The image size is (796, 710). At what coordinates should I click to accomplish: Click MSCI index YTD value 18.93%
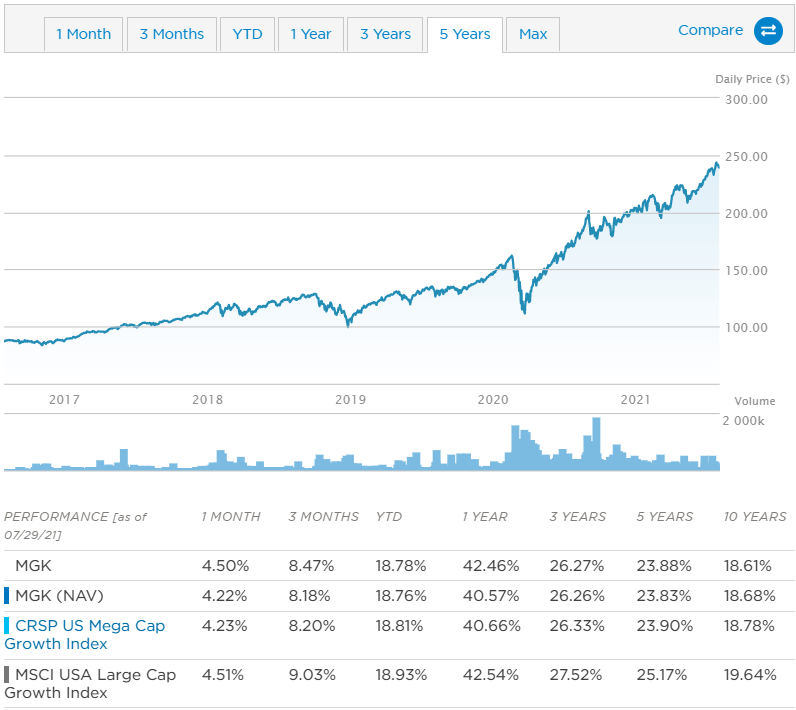[x=401, y=675]
